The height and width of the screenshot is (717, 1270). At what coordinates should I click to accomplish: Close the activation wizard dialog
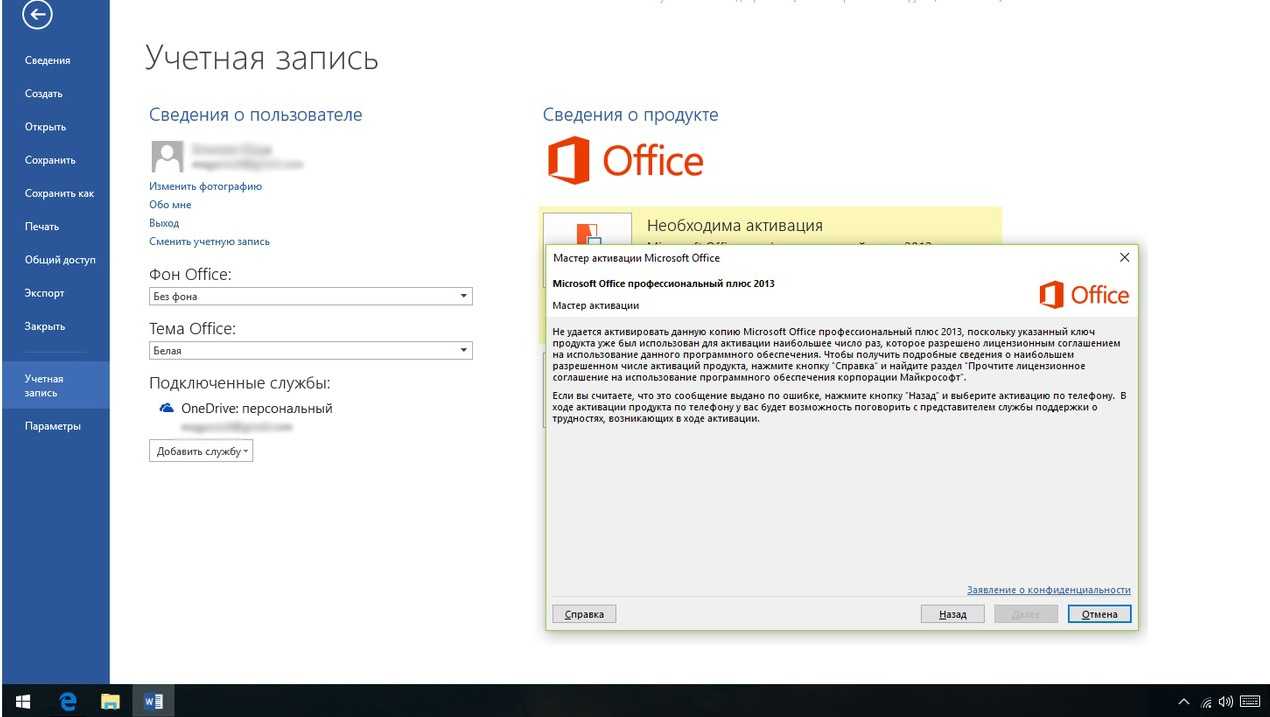(1124, 258)
